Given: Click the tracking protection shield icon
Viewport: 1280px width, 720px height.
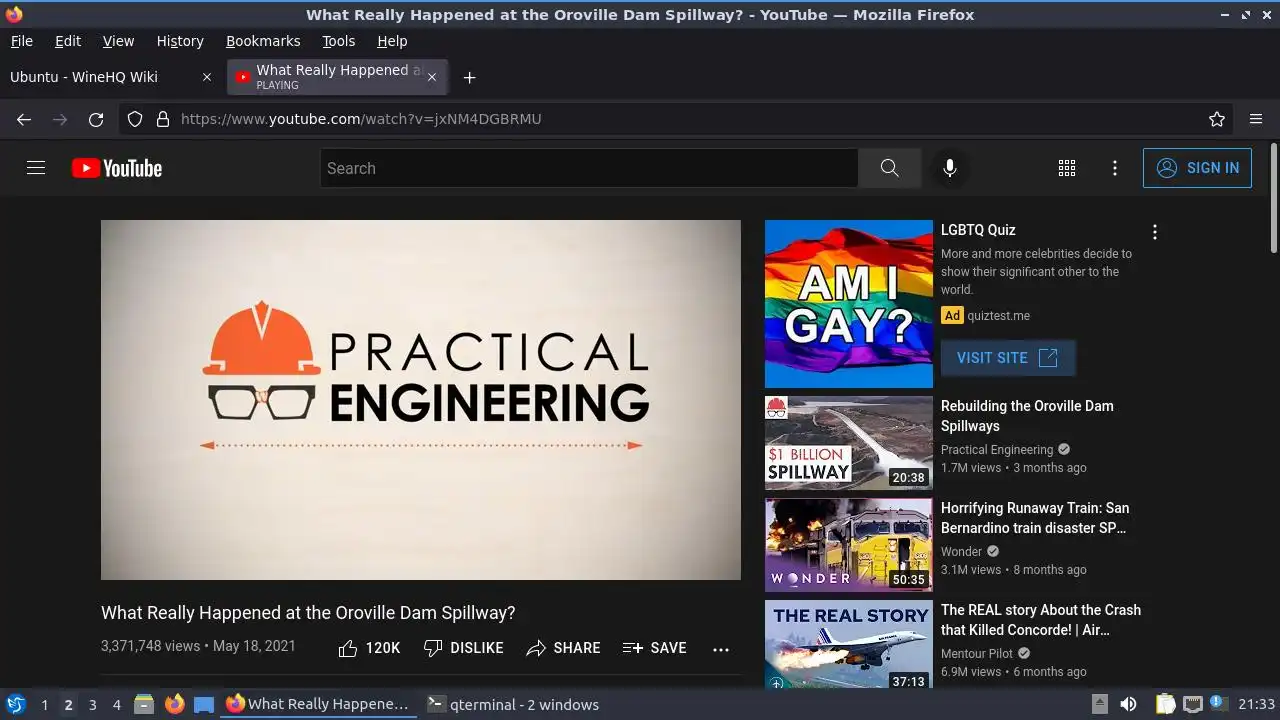Looking at the screenshot, I should 135,119.
